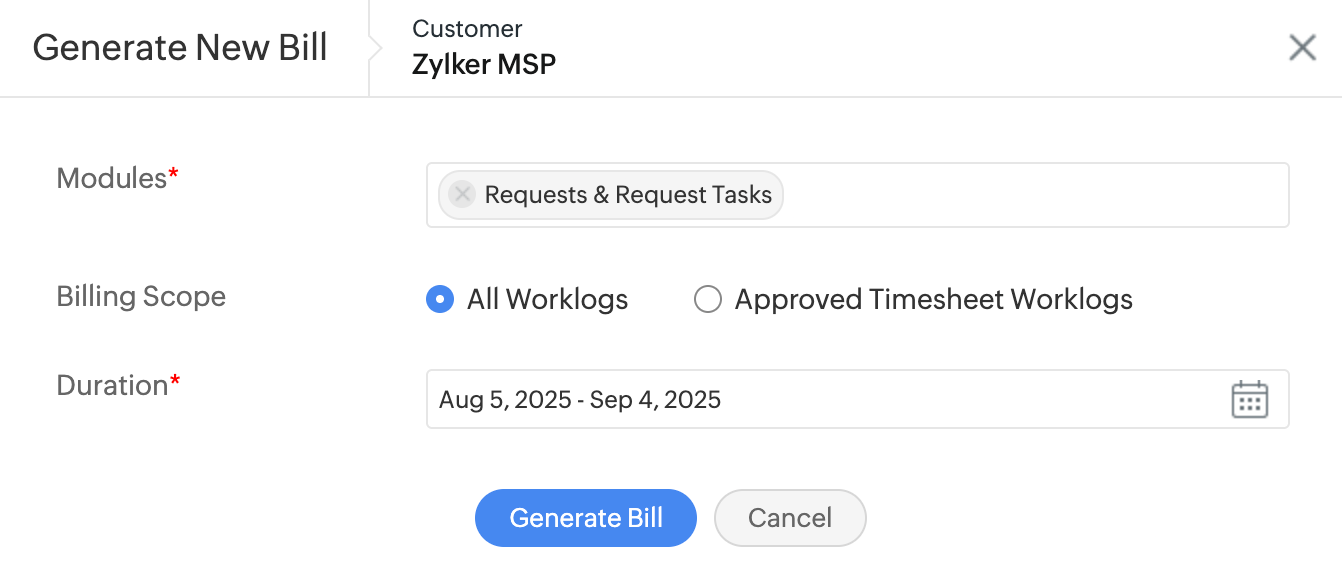Image resolution: width=1342 pixels, height=572 pixels.
Task: Click the Modules field label
Action: [x=112, y=179]
